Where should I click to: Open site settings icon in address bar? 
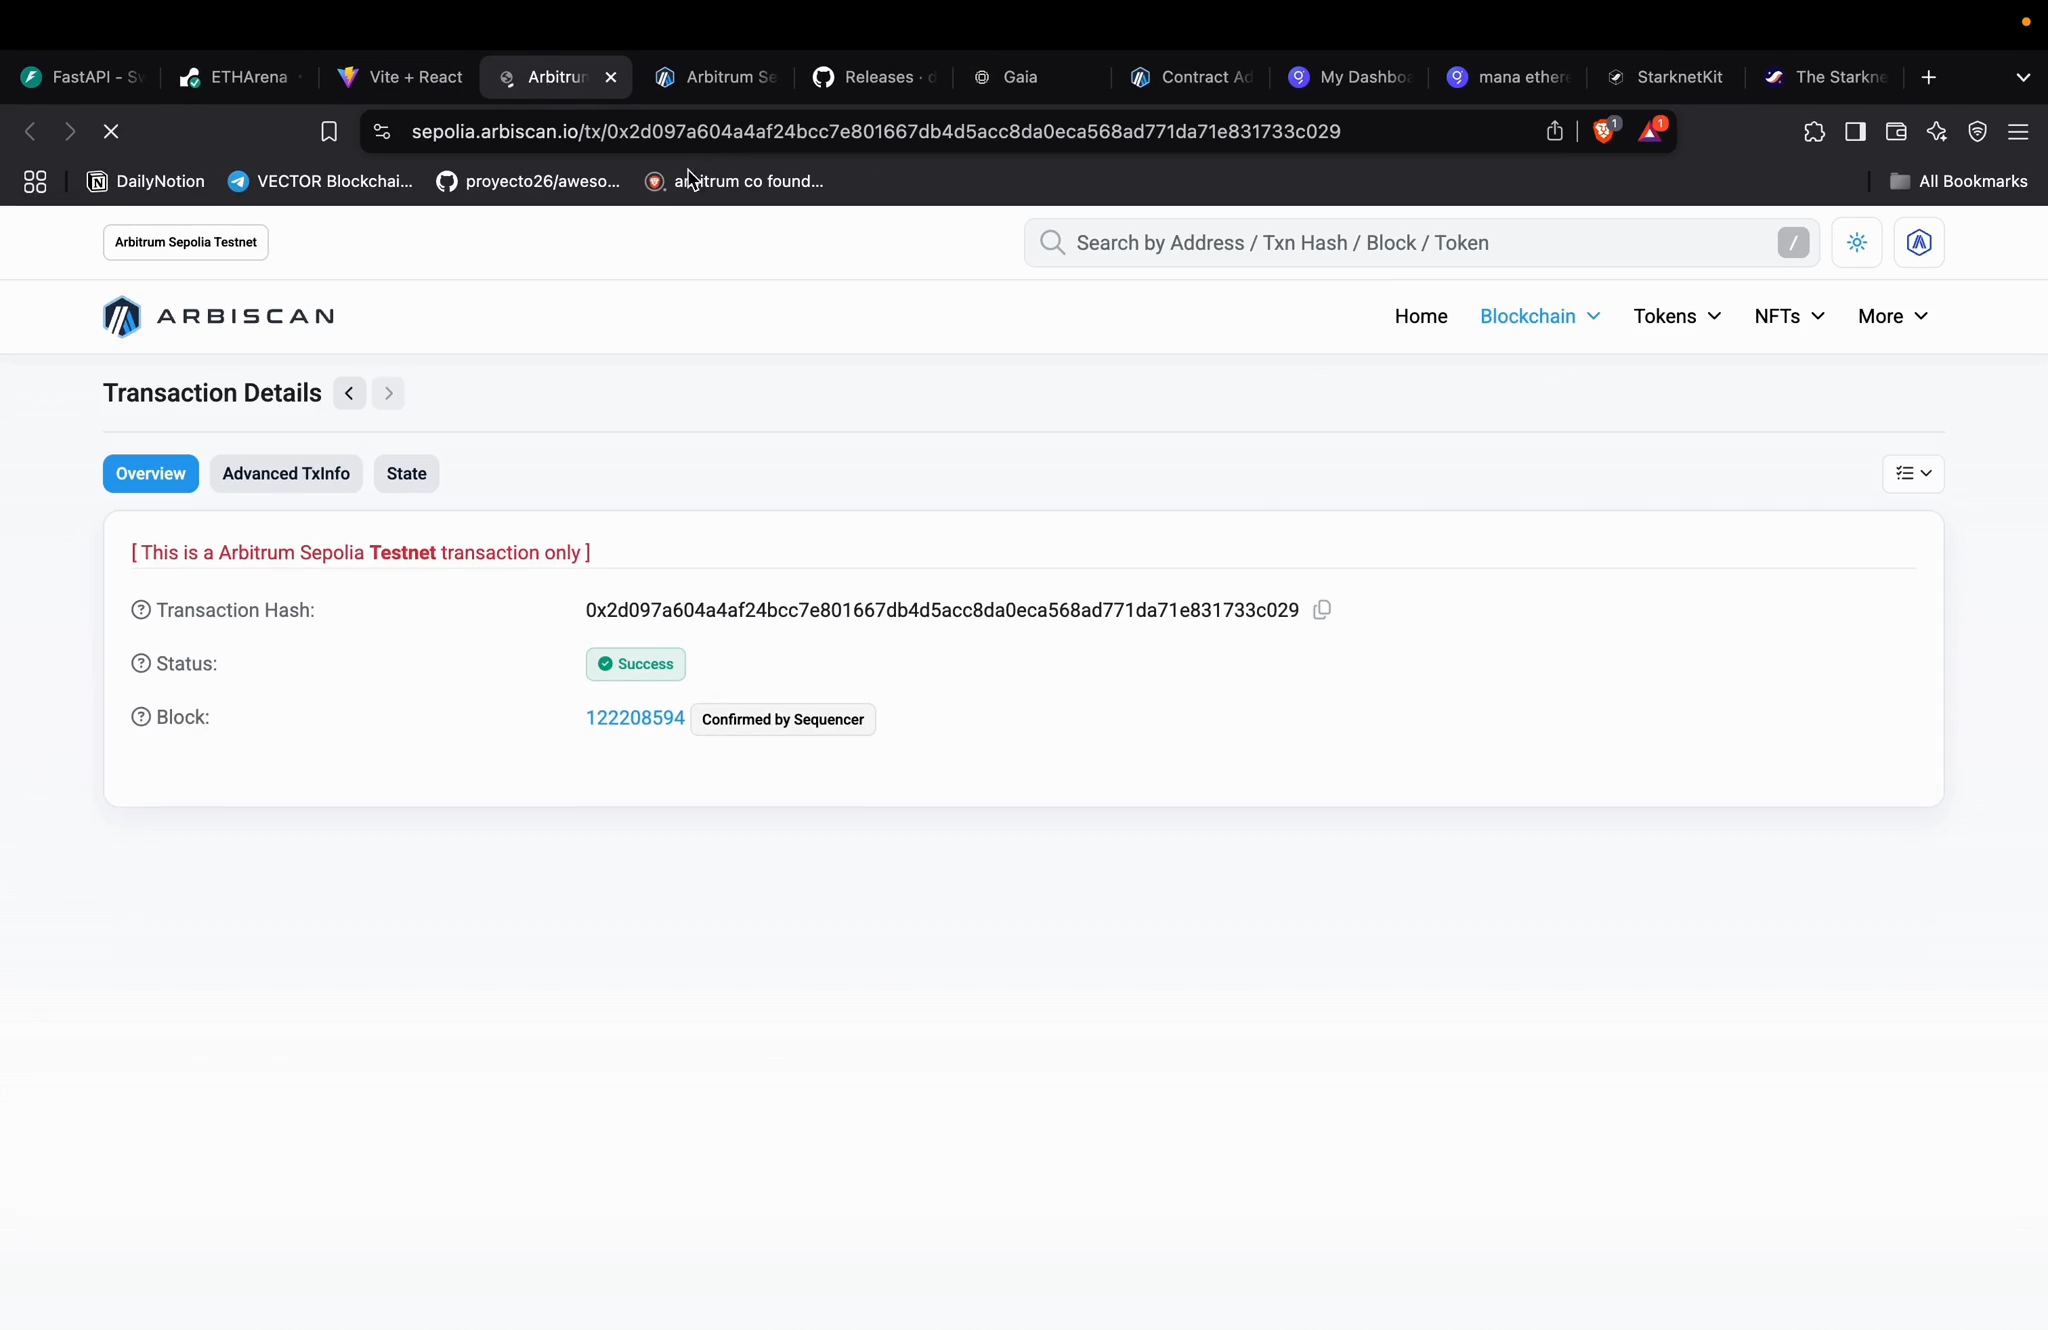(381, 131)
